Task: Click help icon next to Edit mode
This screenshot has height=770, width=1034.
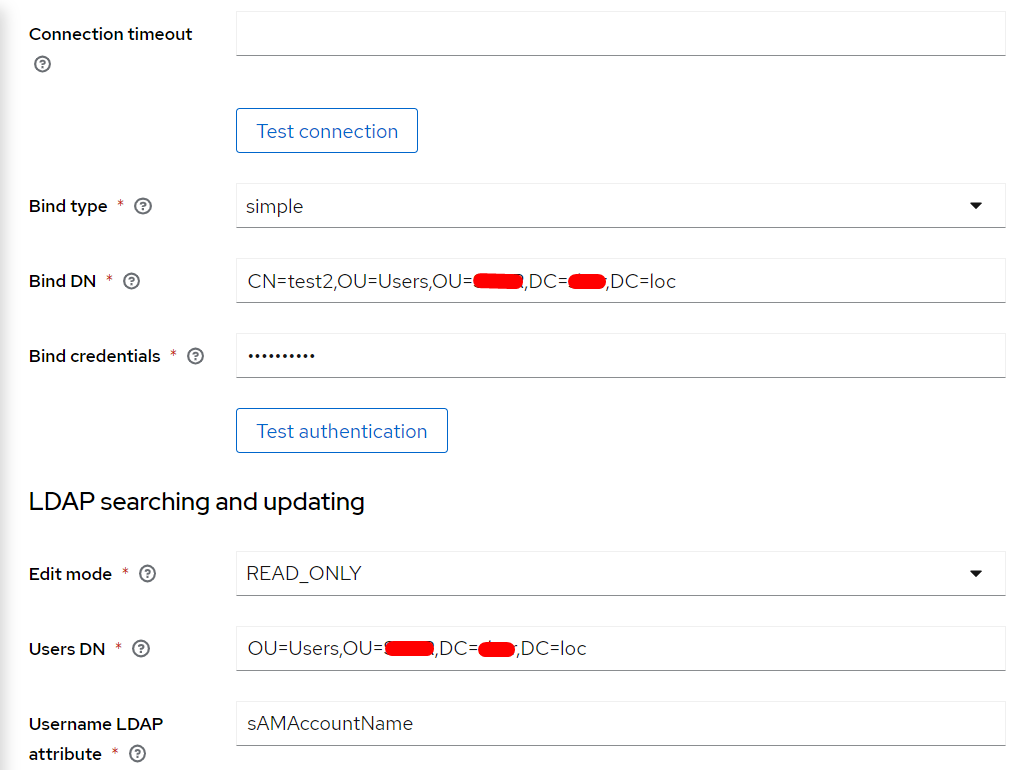Action: click(147, 574)
